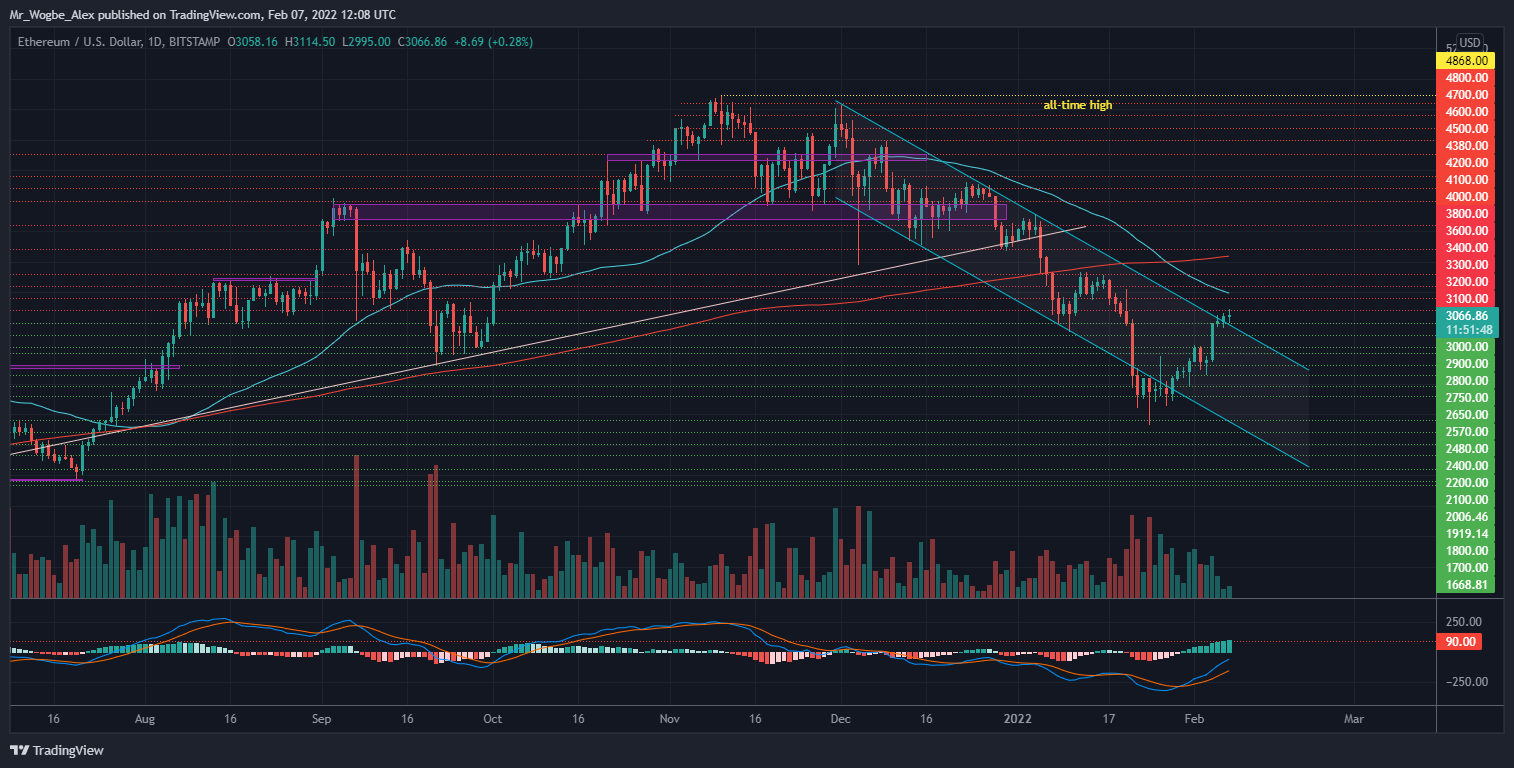Click the 2022 label on the time axis

tap(1018, 718)
